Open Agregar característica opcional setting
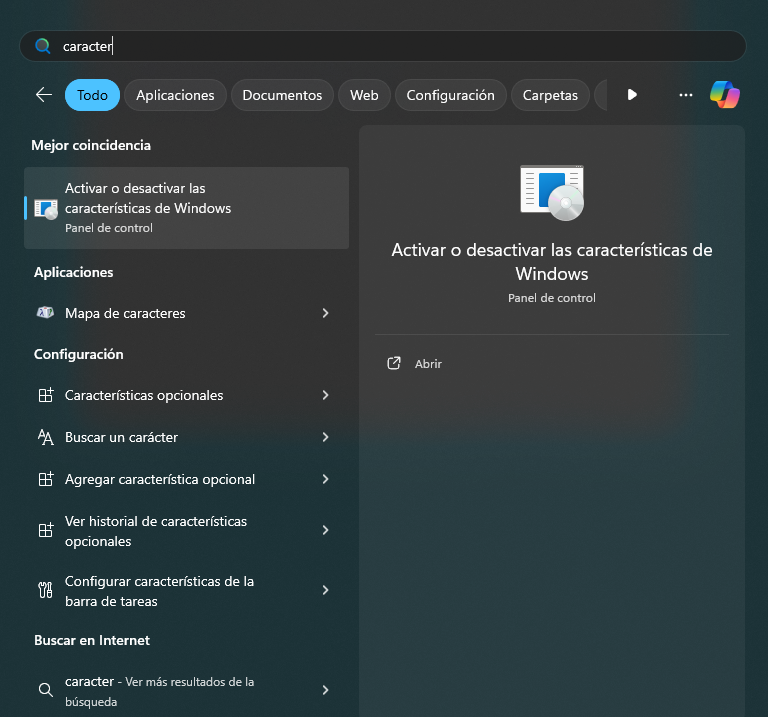768x717 pixels. coord(187,479)
